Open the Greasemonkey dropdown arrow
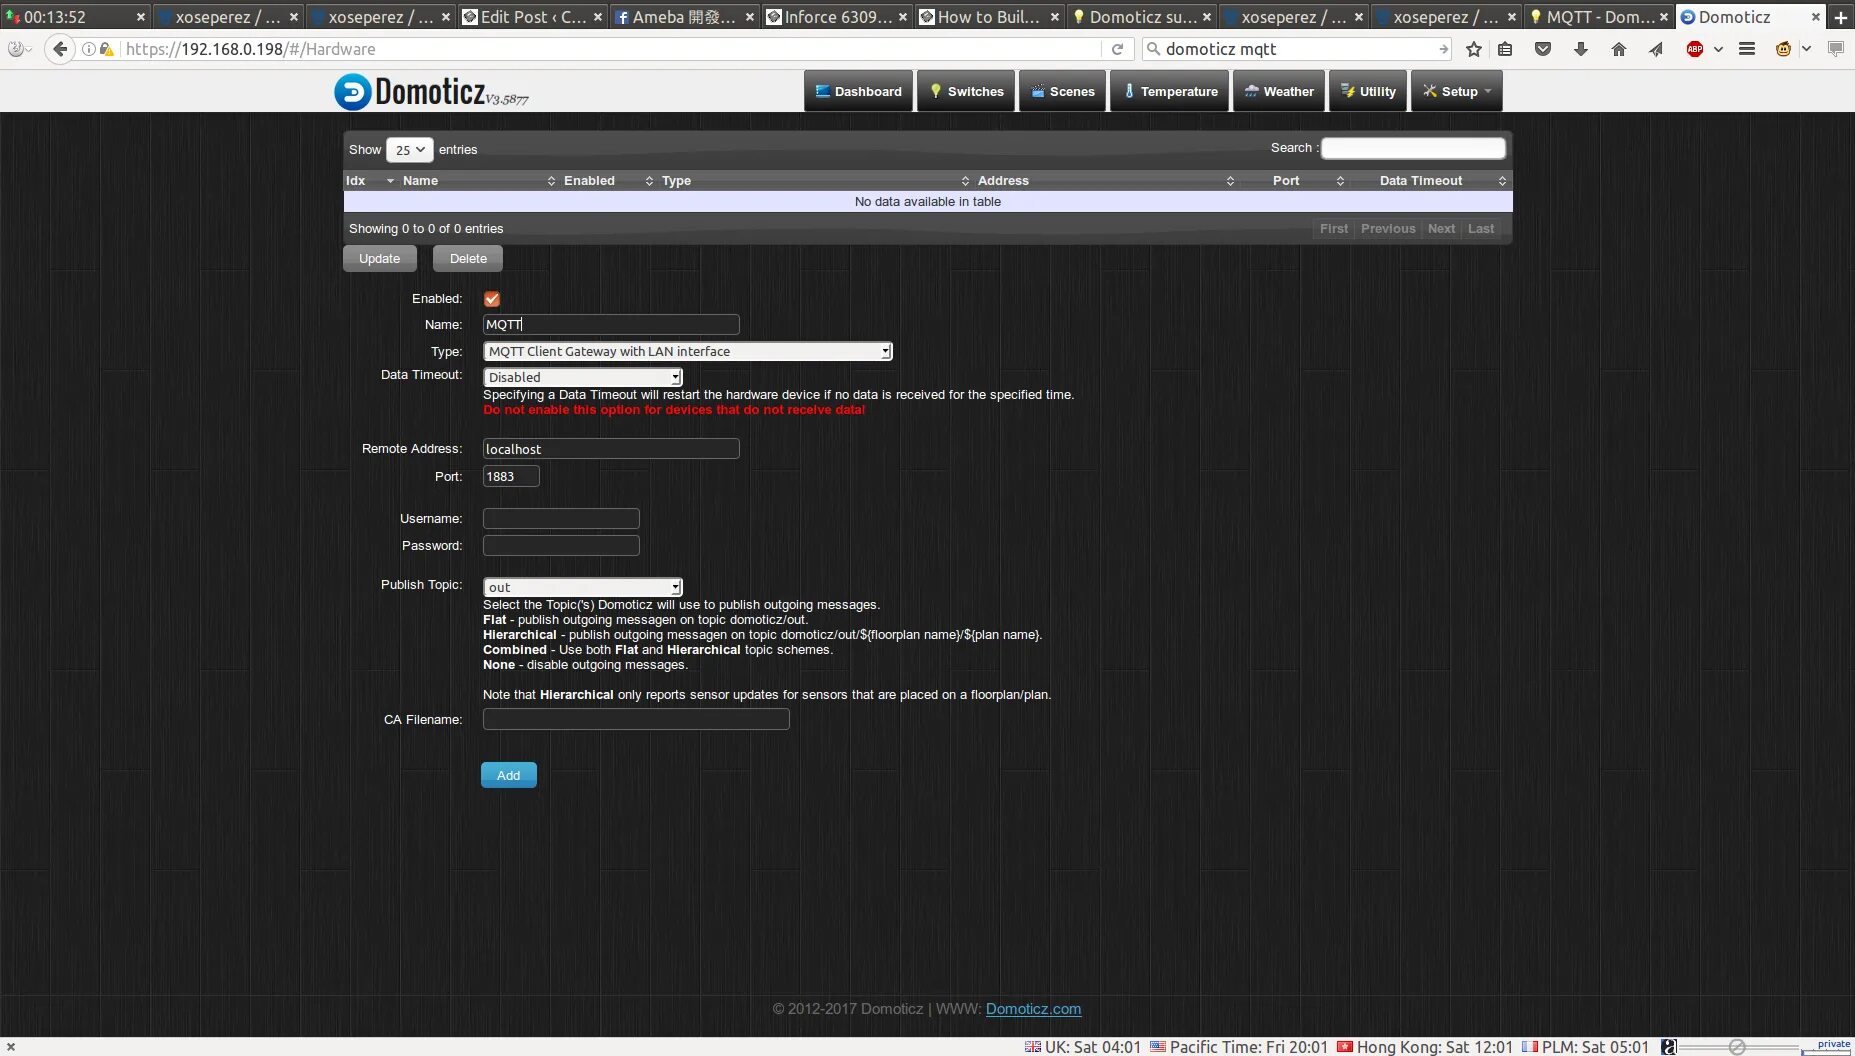This screenshot has width=1855, height=1056. [1806, 49]
